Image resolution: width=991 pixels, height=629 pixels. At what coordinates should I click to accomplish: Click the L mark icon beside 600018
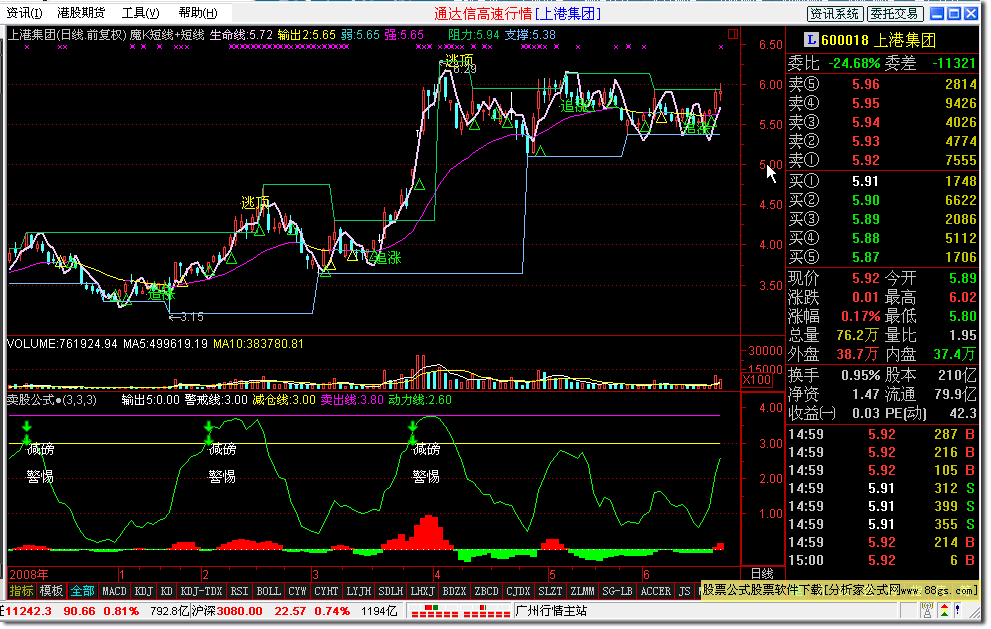[810, 40]
